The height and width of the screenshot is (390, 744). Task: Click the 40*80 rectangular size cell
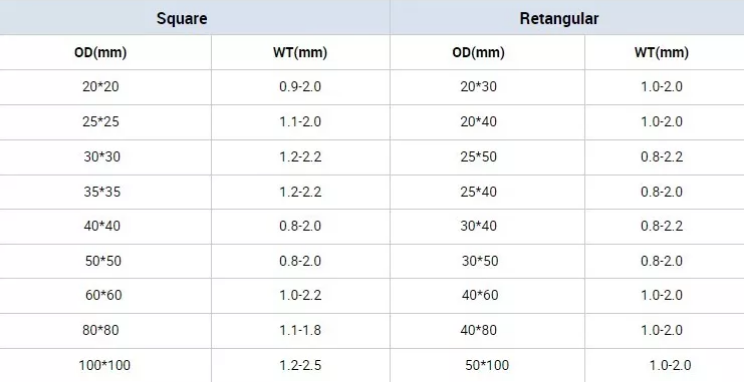(478, 330)
